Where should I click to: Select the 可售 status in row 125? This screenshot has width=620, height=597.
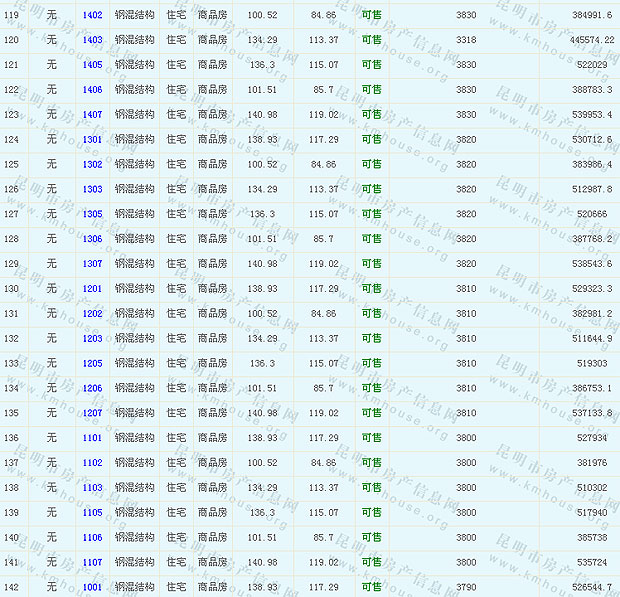click(371, 165)
